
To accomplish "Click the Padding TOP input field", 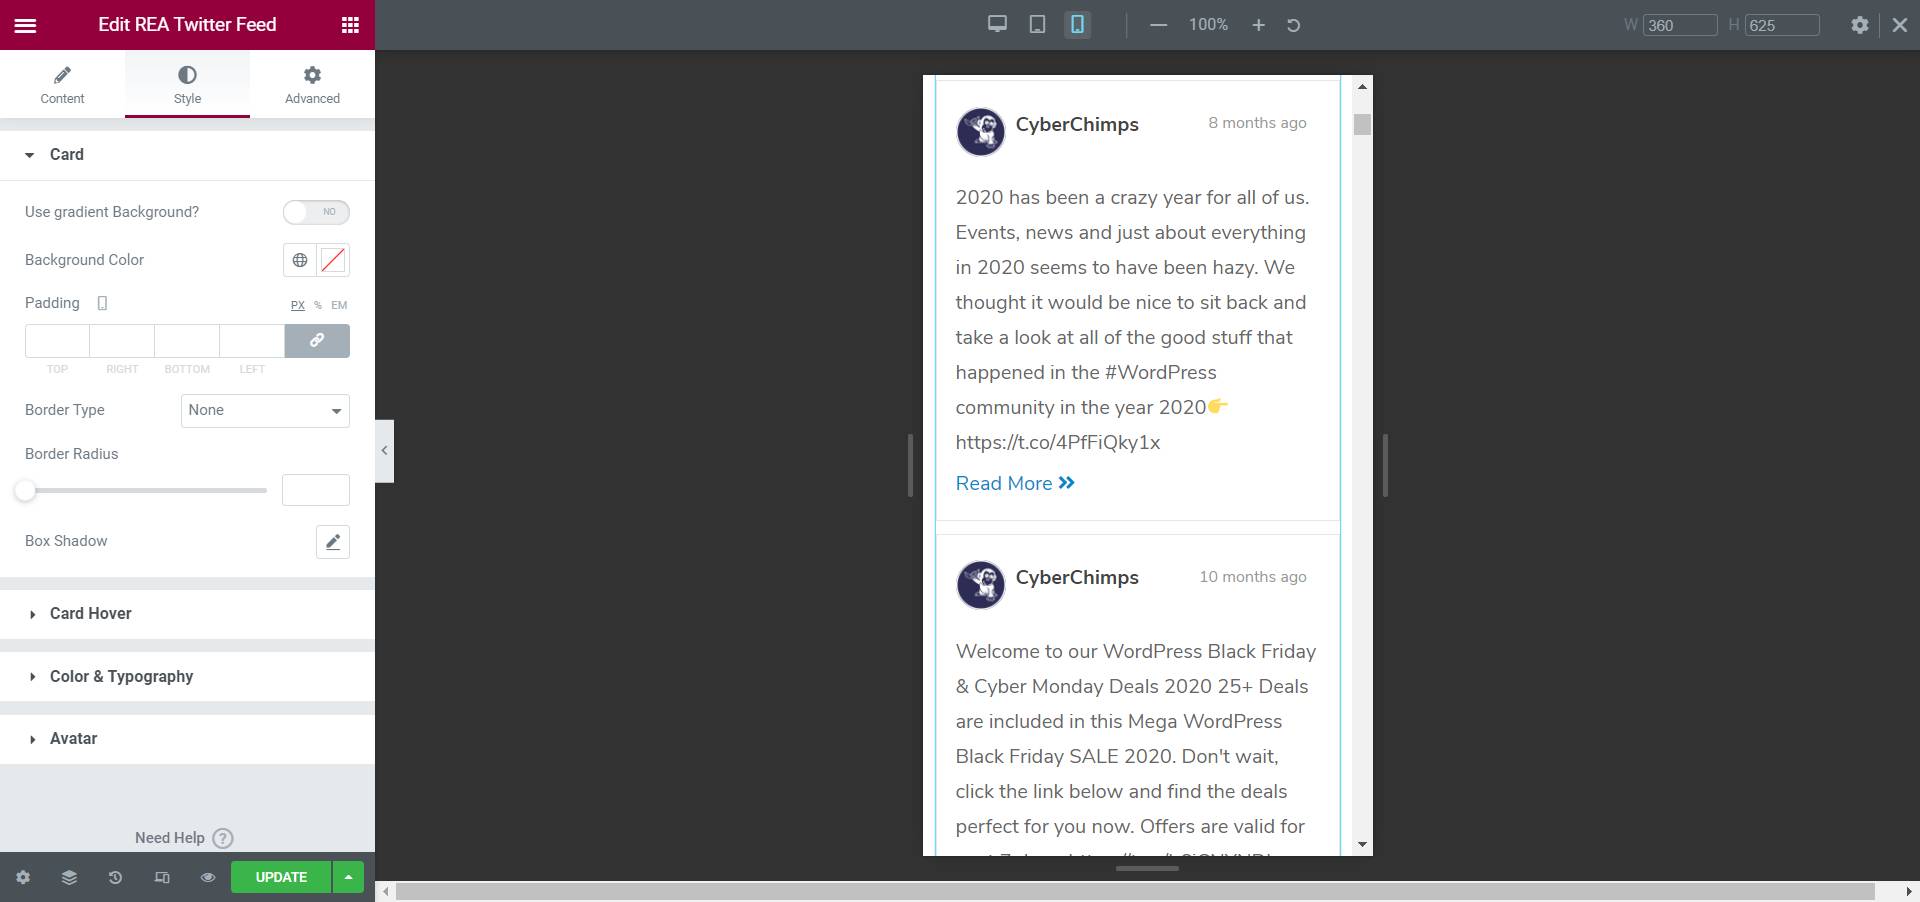I will point(57,341).
